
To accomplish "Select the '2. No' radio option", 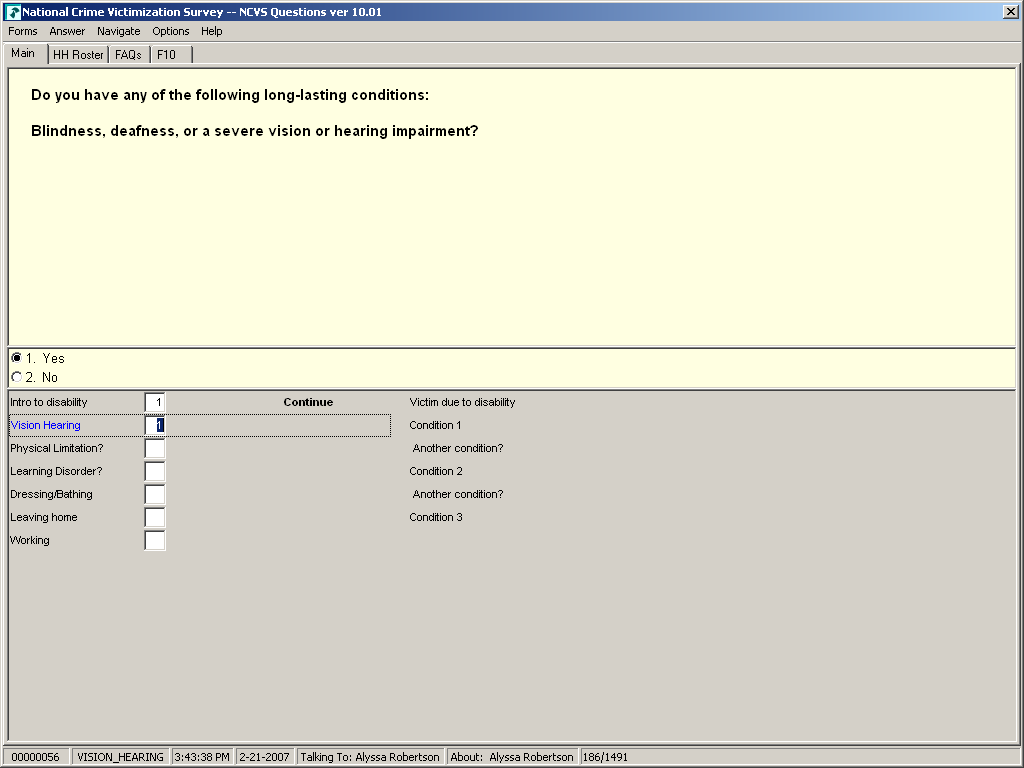I will pos(16,377).
